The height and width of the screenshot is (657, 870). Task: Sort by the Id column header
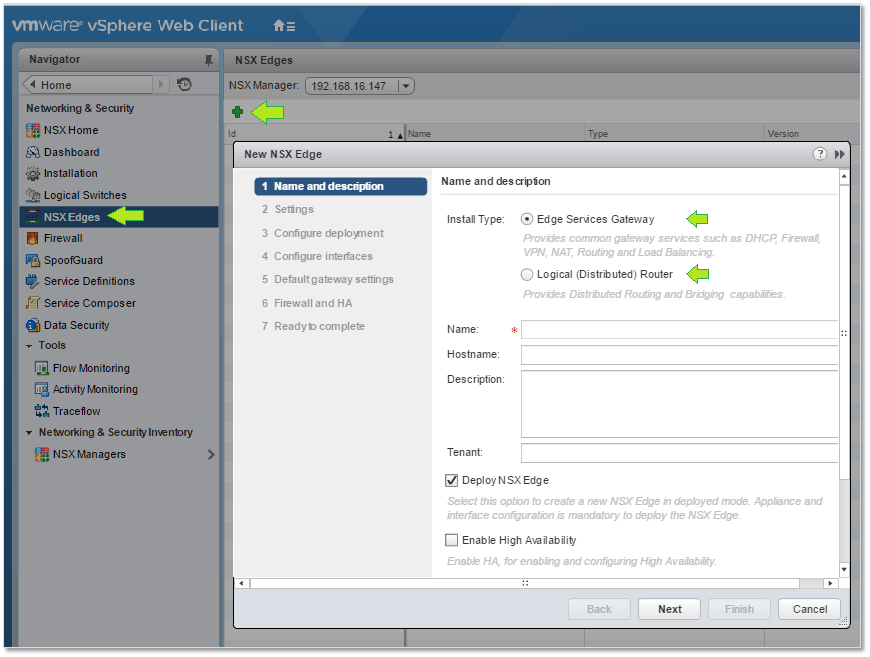pyautogui.click(x=315, y=134)
